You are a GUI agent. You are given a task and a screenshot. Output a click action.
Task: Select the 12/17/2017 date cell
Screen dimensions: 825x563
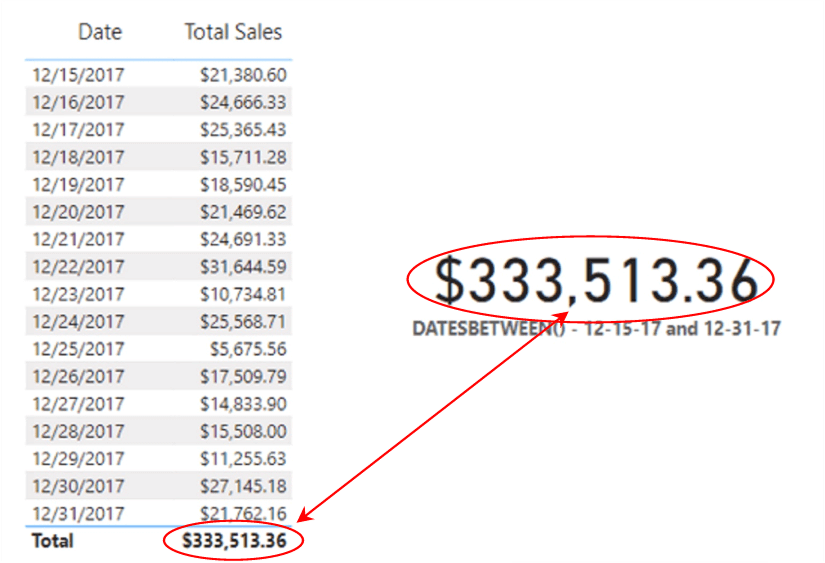tap(78, 130)
